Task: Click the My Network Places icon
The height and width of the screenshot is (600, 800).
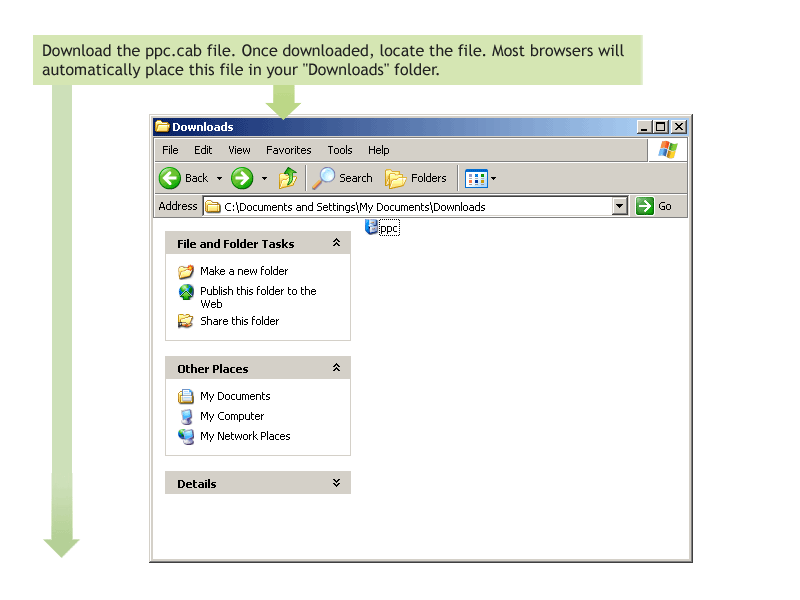Action: point(186,436)
